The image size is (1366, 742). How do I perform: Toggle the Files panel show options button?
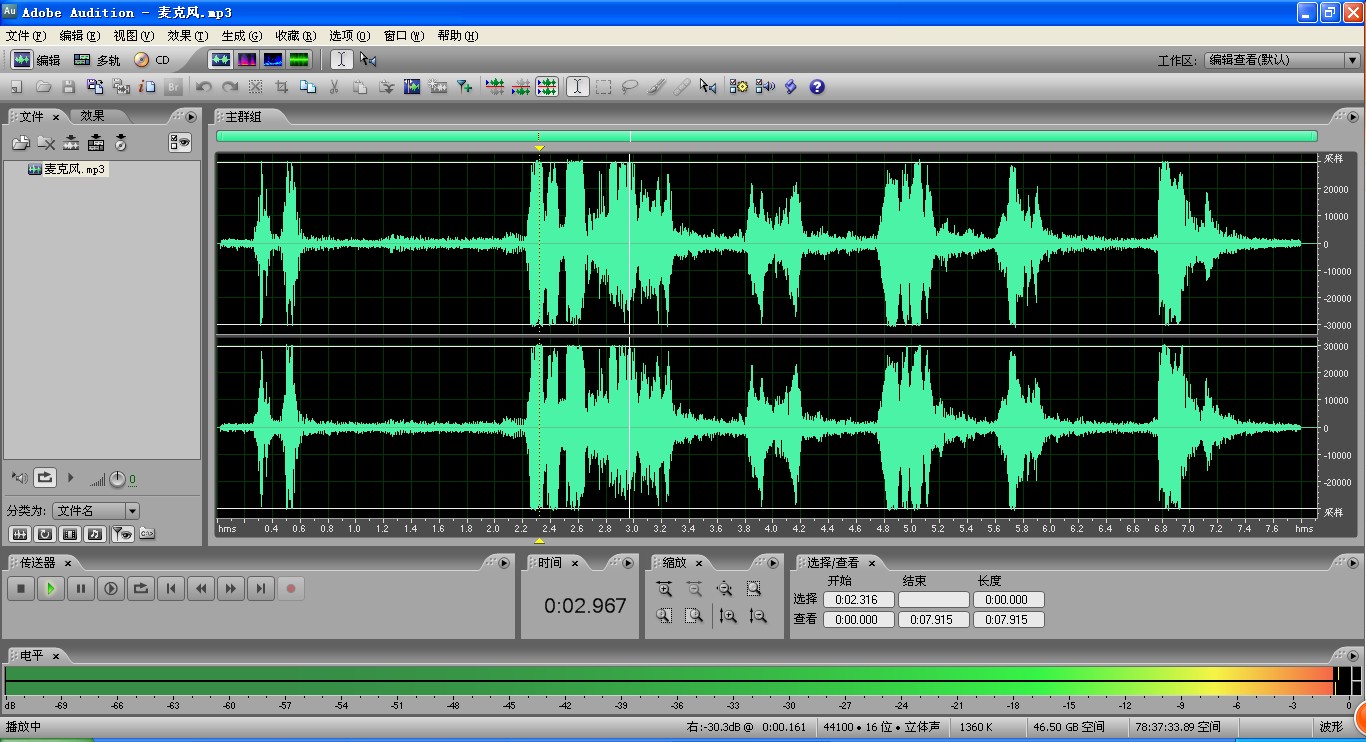(180, 142)
